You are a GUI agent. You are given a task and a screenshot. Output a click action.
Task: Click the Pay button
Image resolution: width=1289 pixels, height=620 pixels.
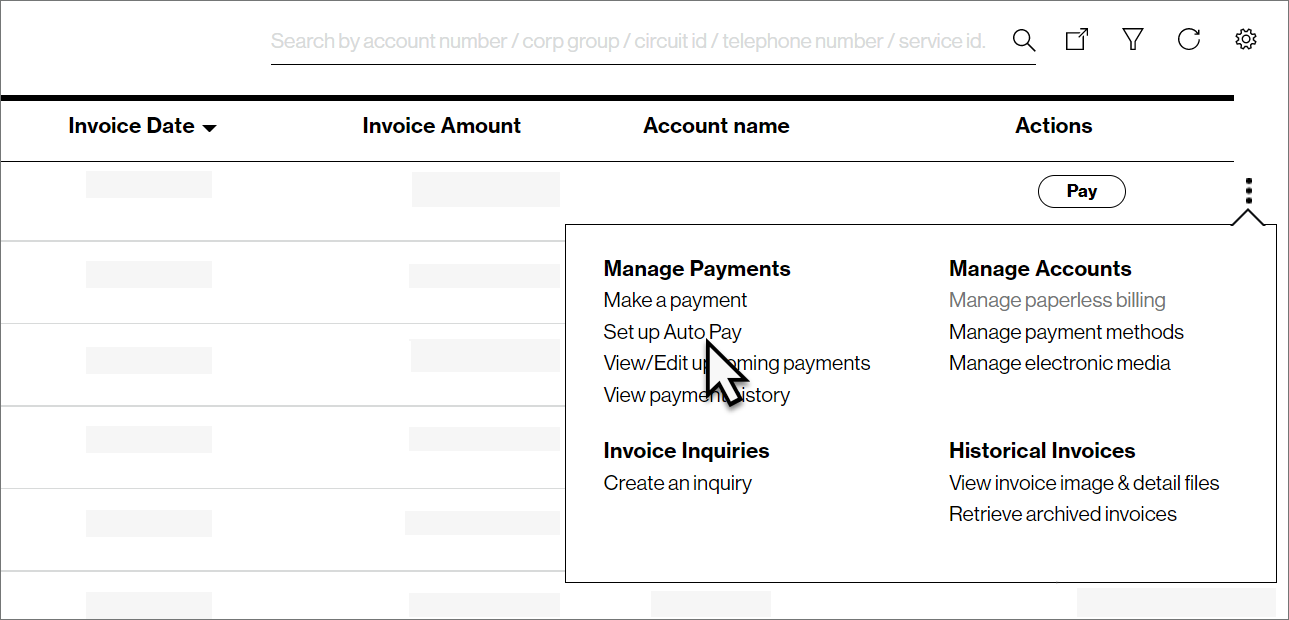tap(1081, 191)
